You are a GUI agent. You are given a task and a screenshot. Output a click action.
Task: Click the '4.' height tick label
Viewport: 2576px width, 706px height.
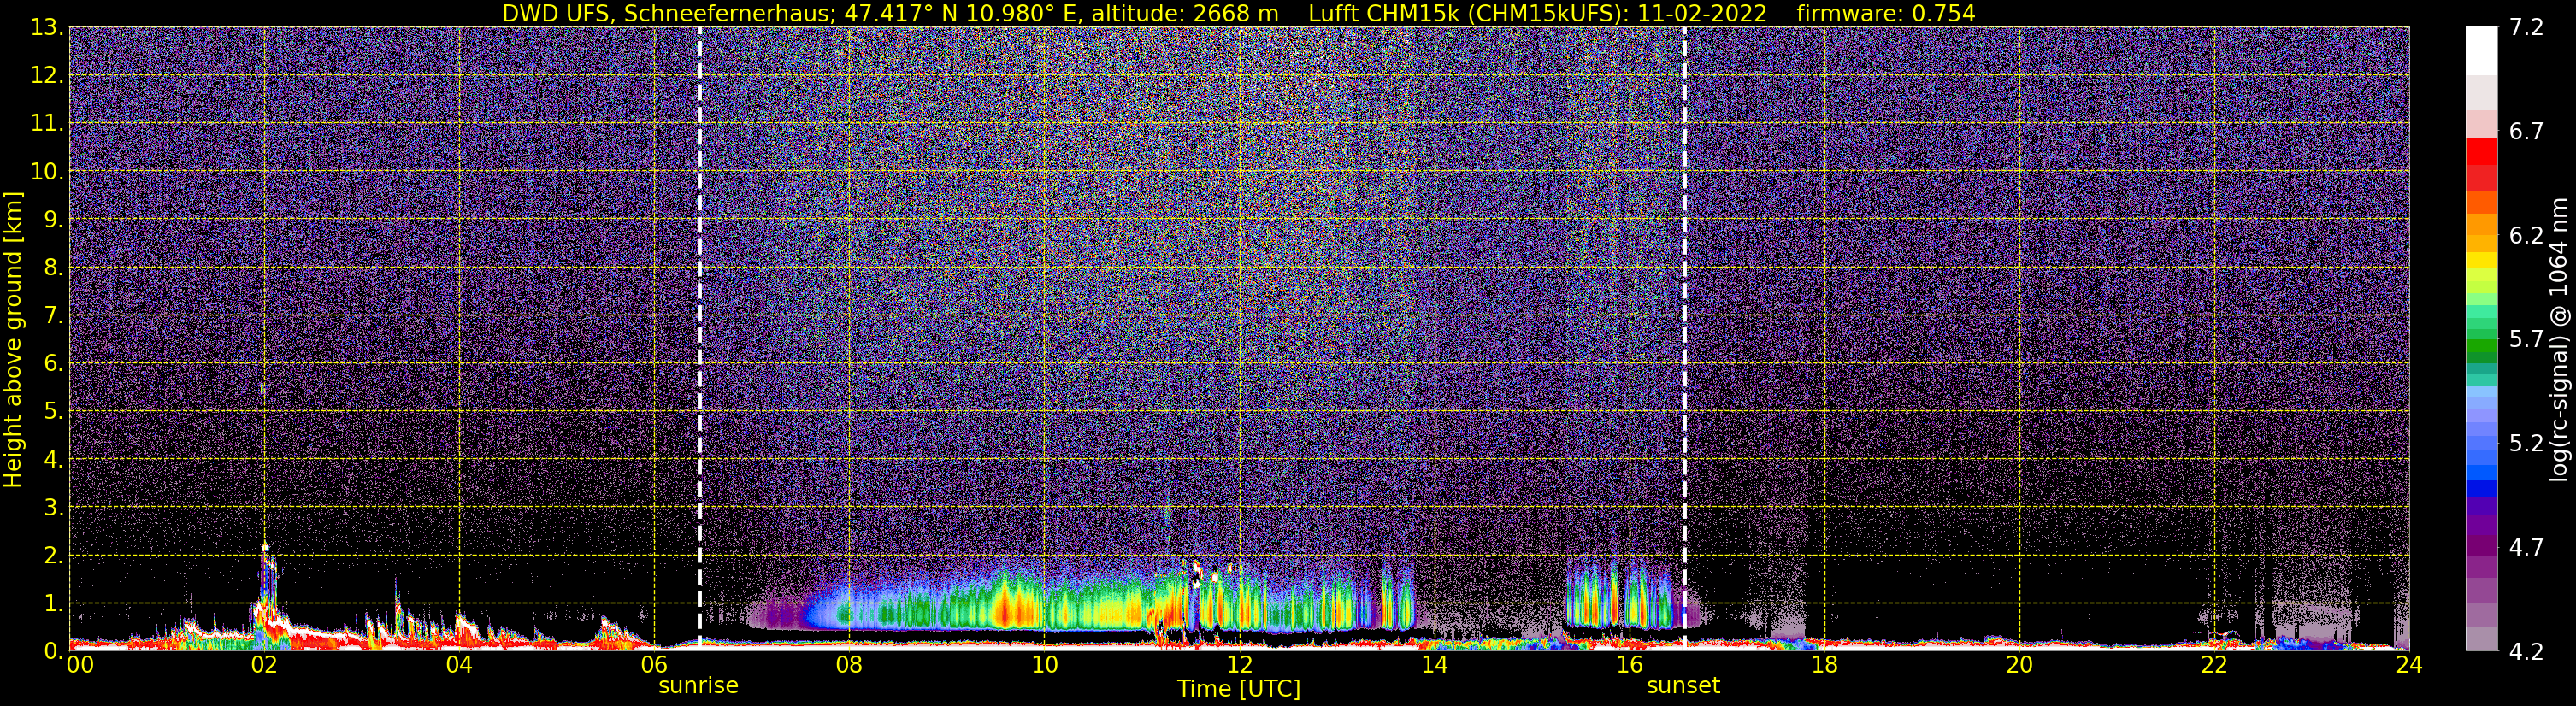(x=53, y=459)
